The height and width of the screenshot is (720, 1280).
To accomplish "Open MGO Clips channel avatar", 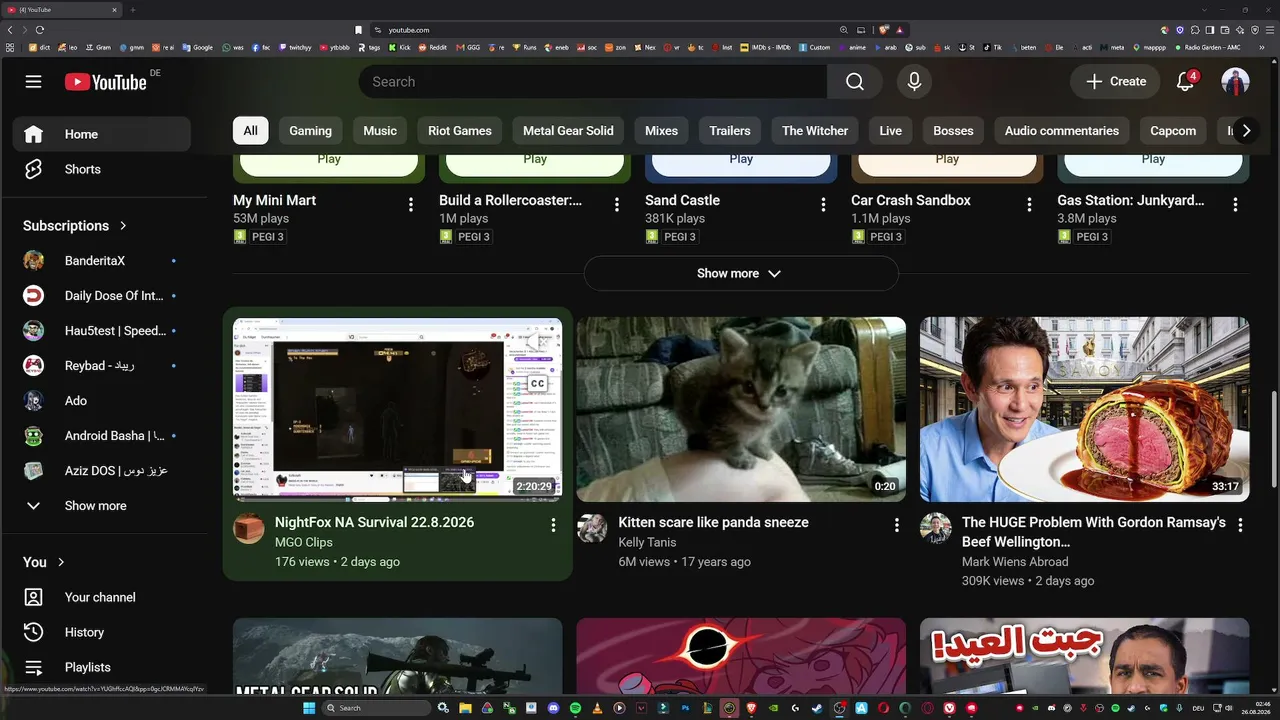I will [249, 528].
